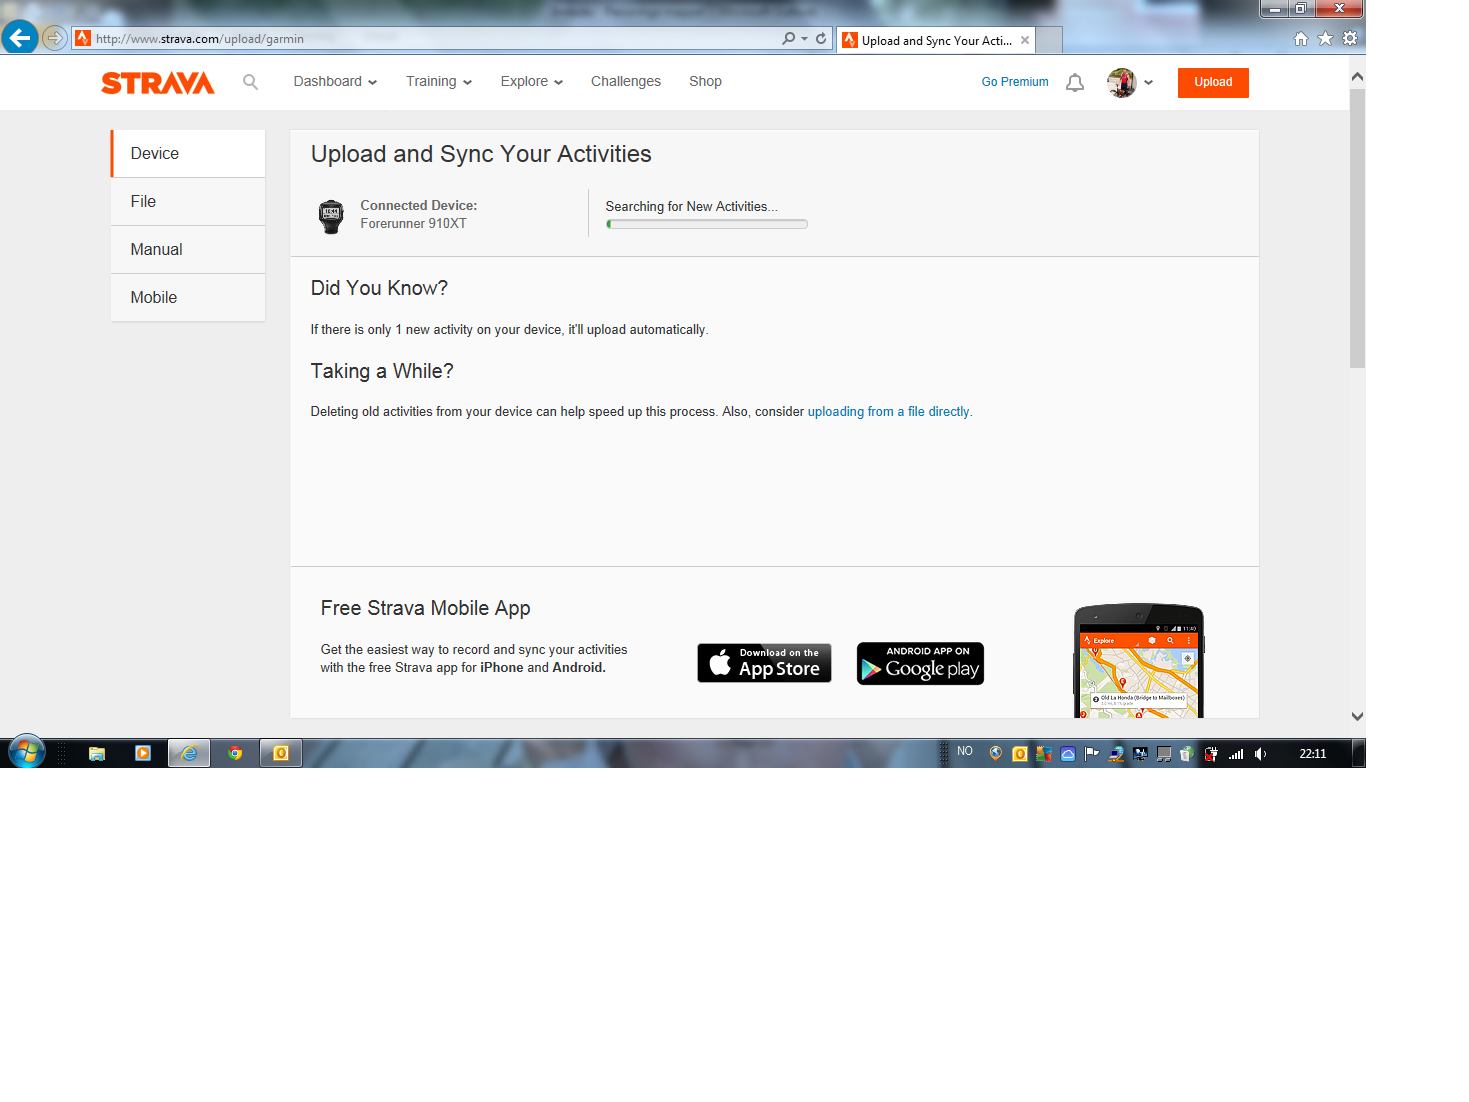Click the AVG antivirus tray icon

click(x=1044, y=754)
